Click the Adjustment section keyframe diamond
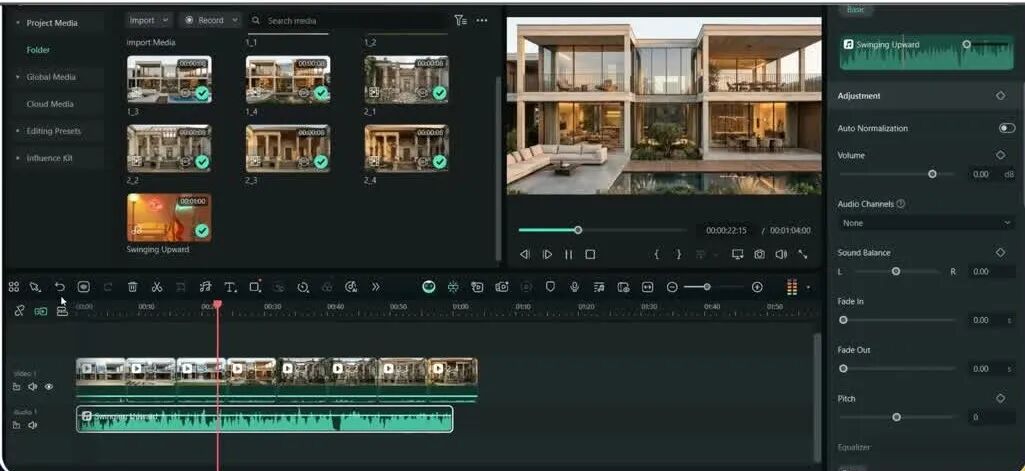This screenshot has width=1025, height=471. 1000,95
